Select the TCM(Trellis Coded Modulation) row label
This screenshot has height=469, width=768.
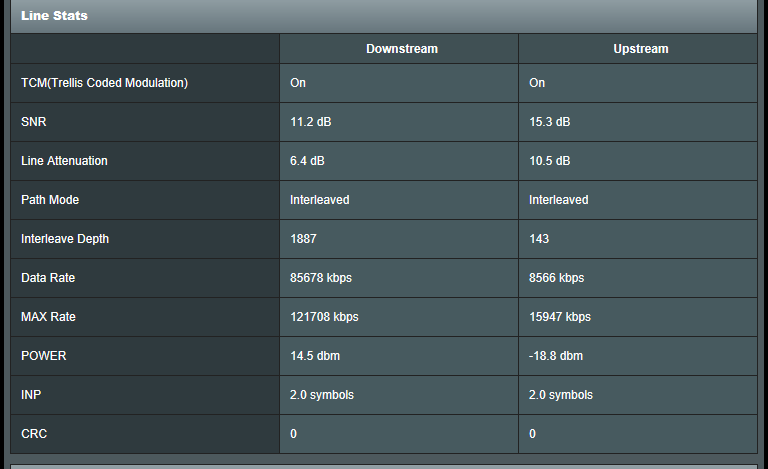click(104, 83)
